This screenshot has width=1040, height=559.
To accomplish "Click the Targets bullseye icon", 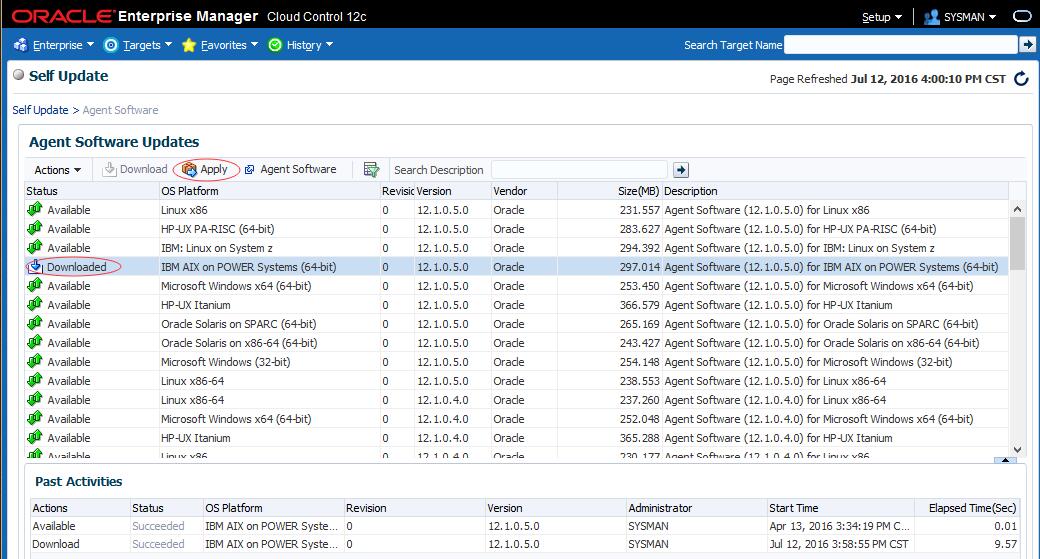I will [111, 45].
